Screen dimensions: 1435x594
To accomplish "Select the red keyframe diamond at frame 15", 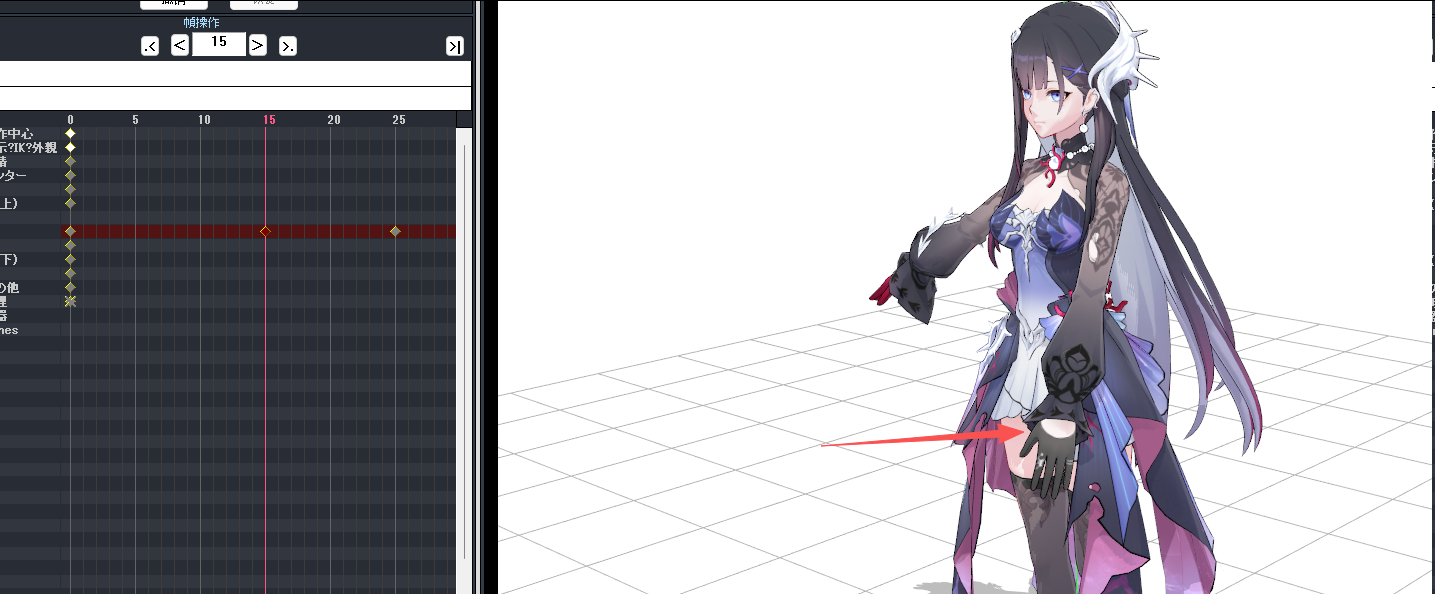I will point(265,231).
